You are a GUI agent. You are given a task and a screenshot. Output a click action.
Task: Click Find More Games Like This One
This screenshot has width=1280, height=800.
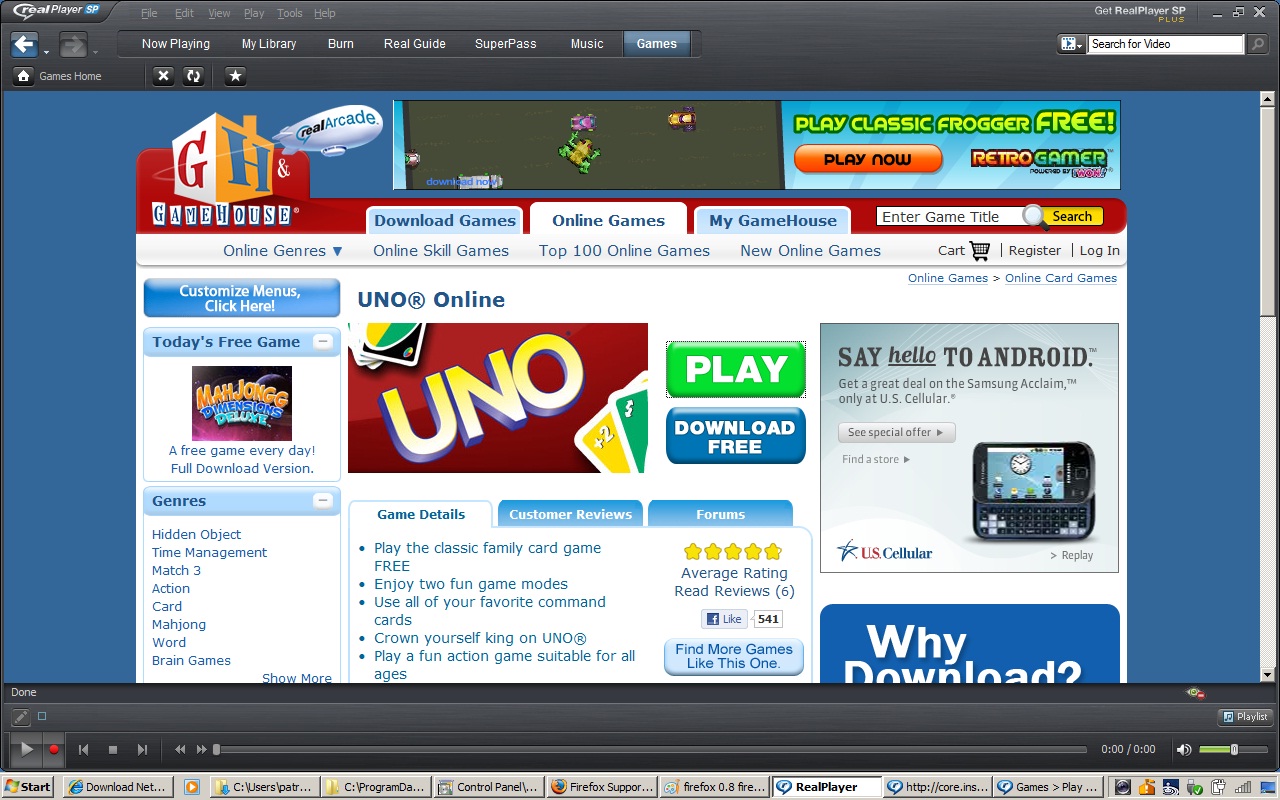point(734,656)
